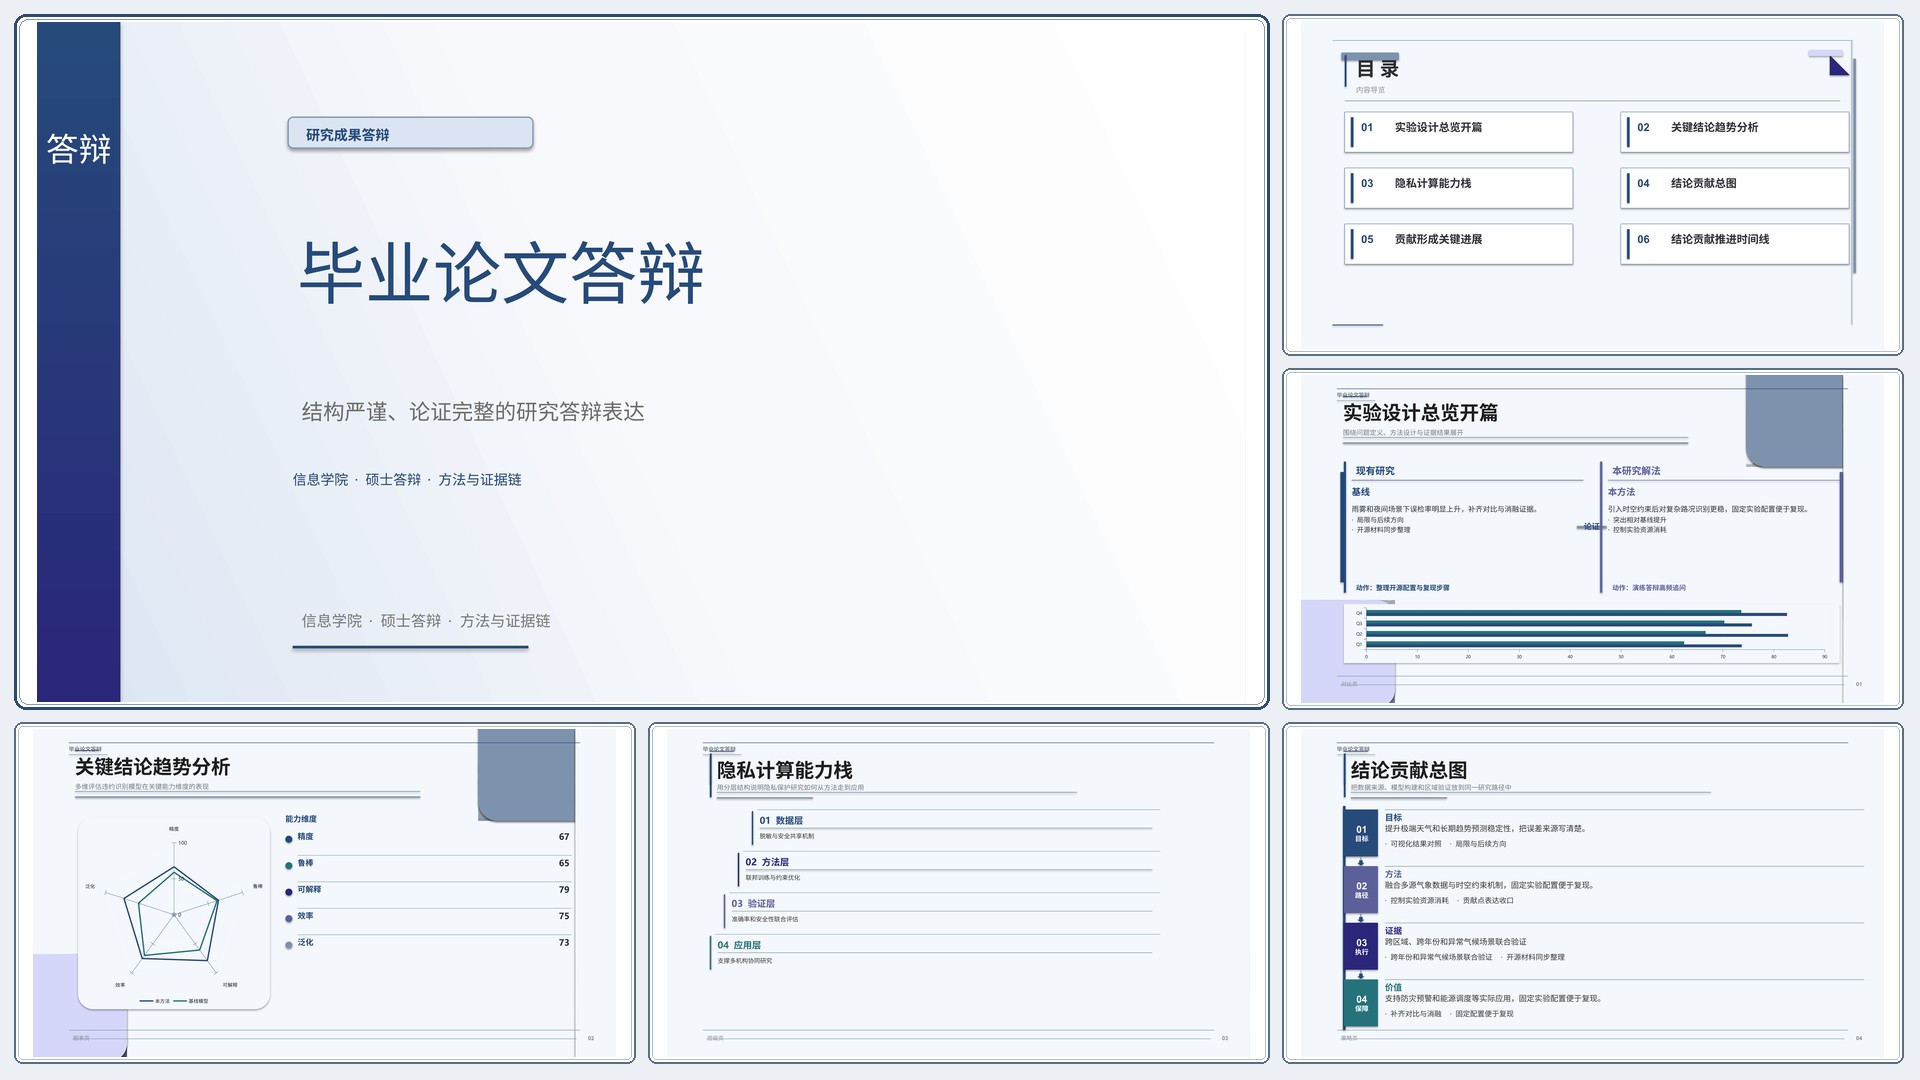
Task: Click the 03 验证层 stack item
Action: tap(940, 910)
